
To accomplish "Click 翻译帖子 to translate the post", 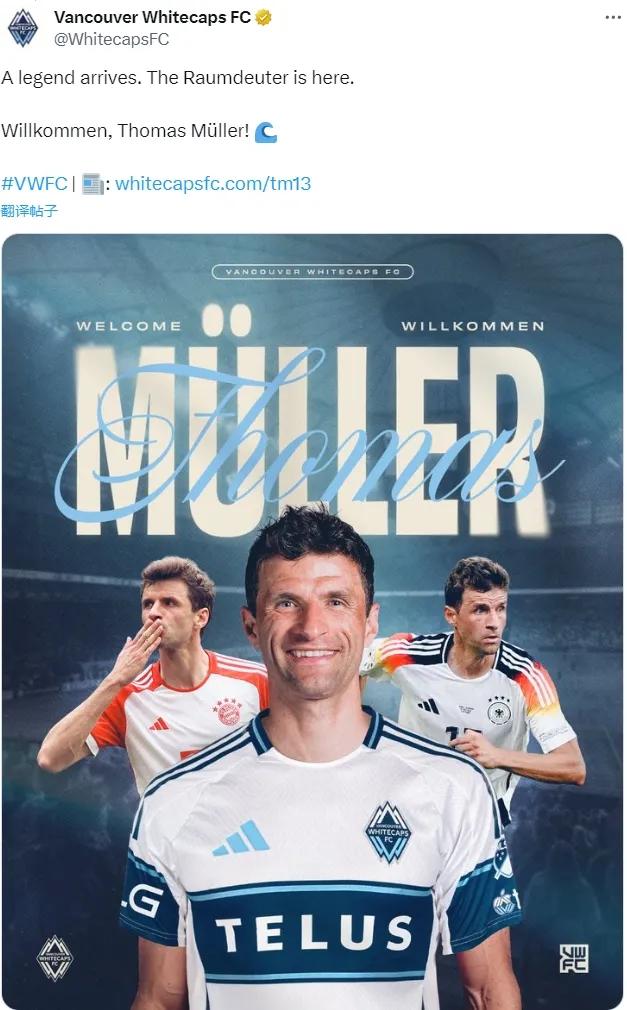I will pos(30,211).
